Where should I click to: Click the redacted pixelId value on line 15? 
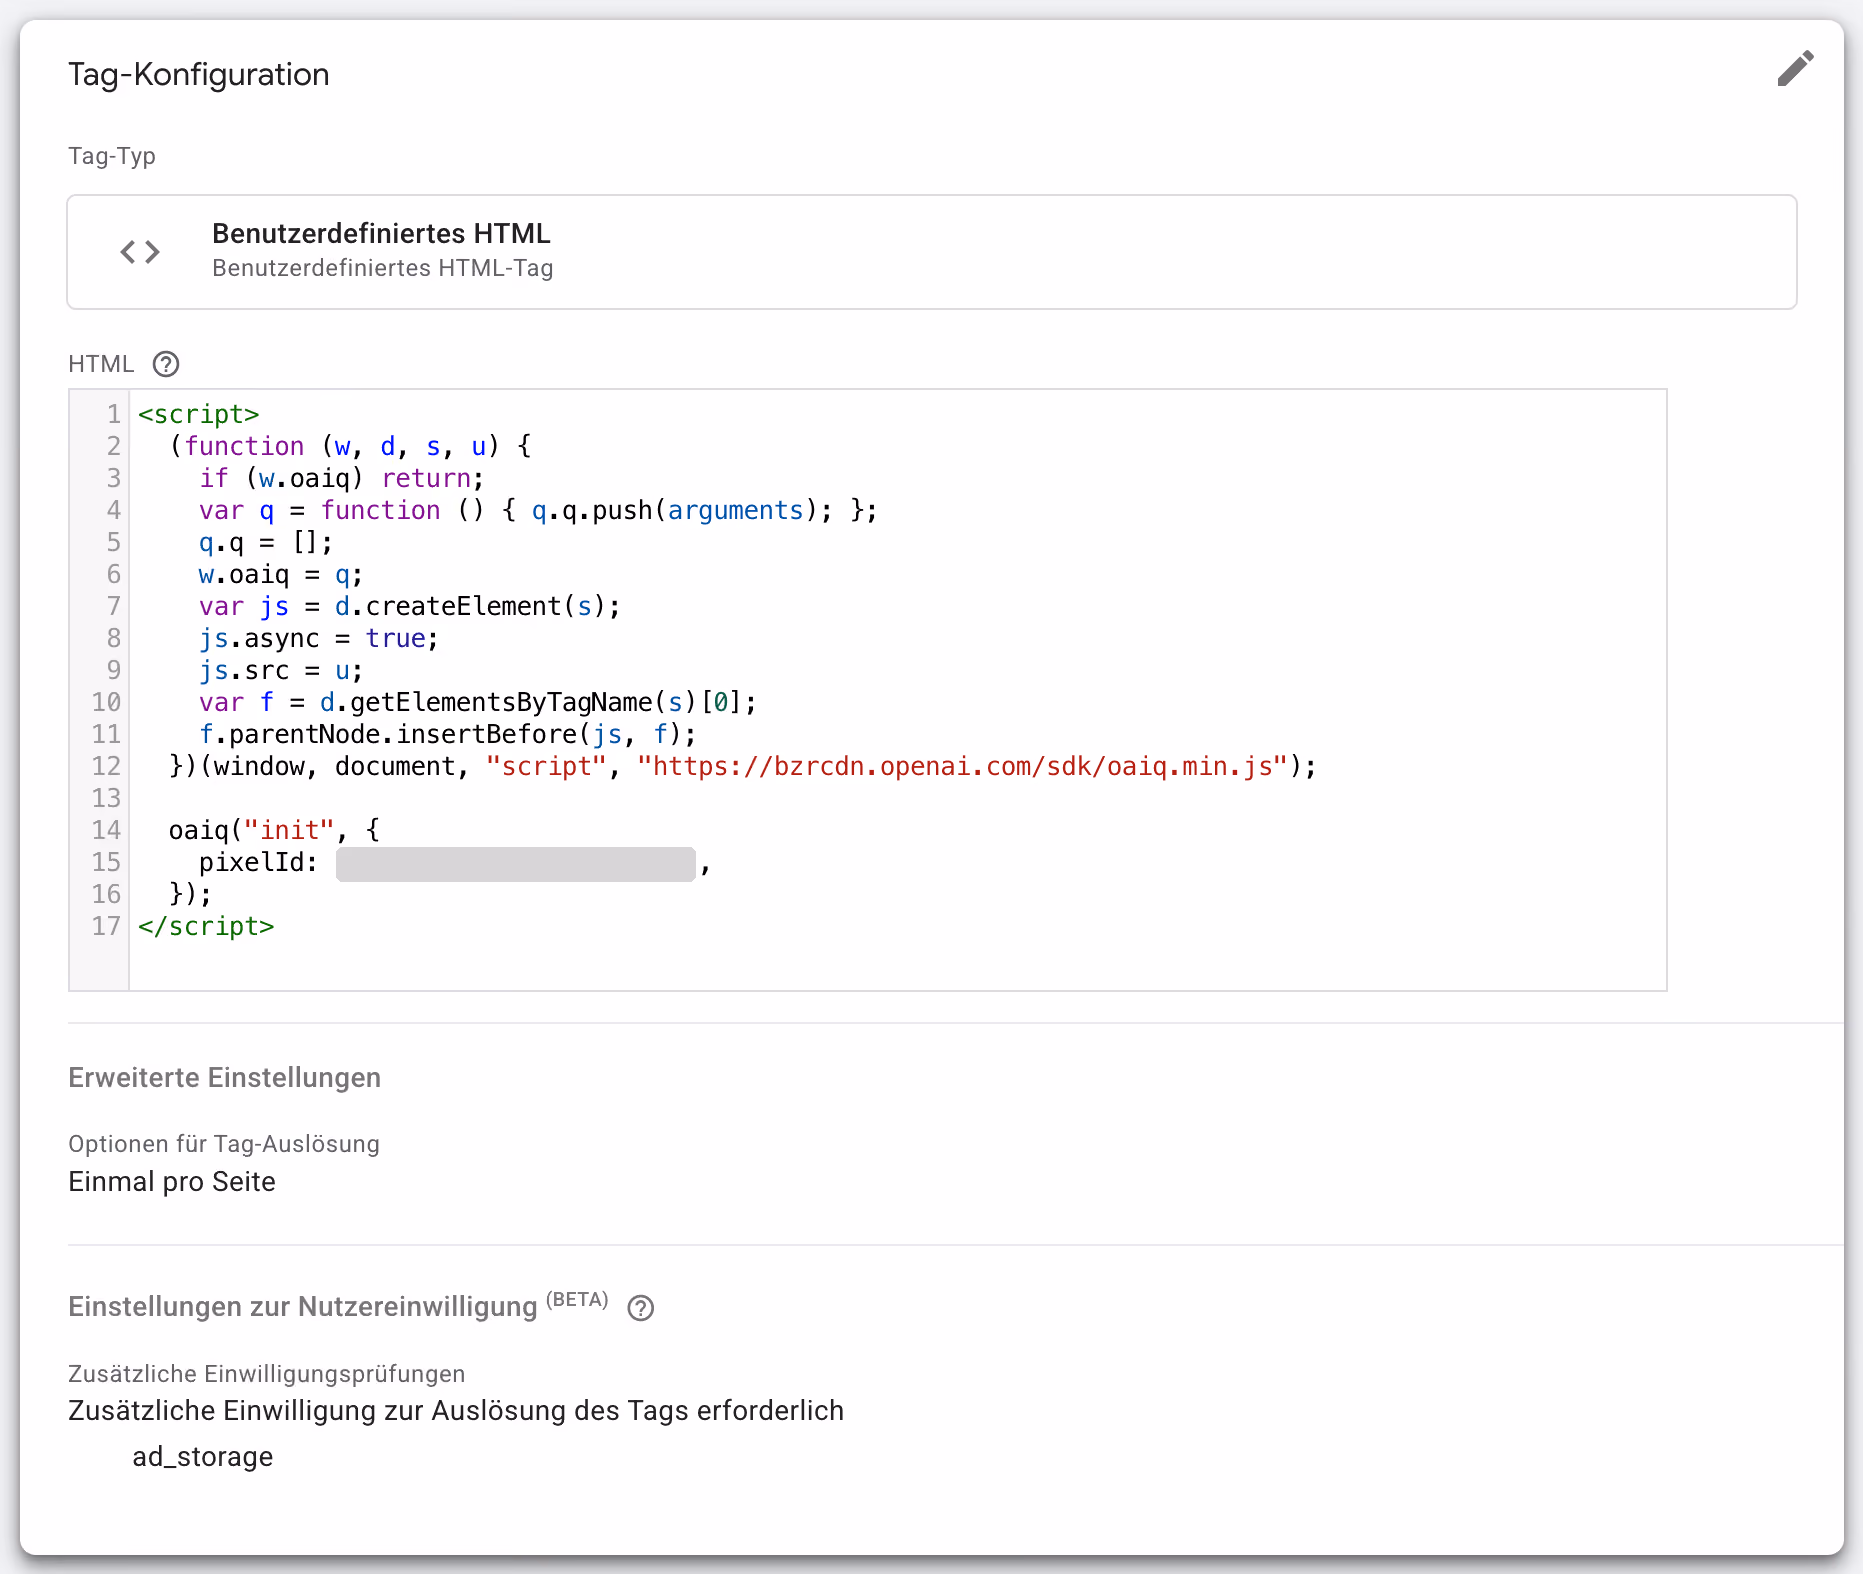[516, 864]
